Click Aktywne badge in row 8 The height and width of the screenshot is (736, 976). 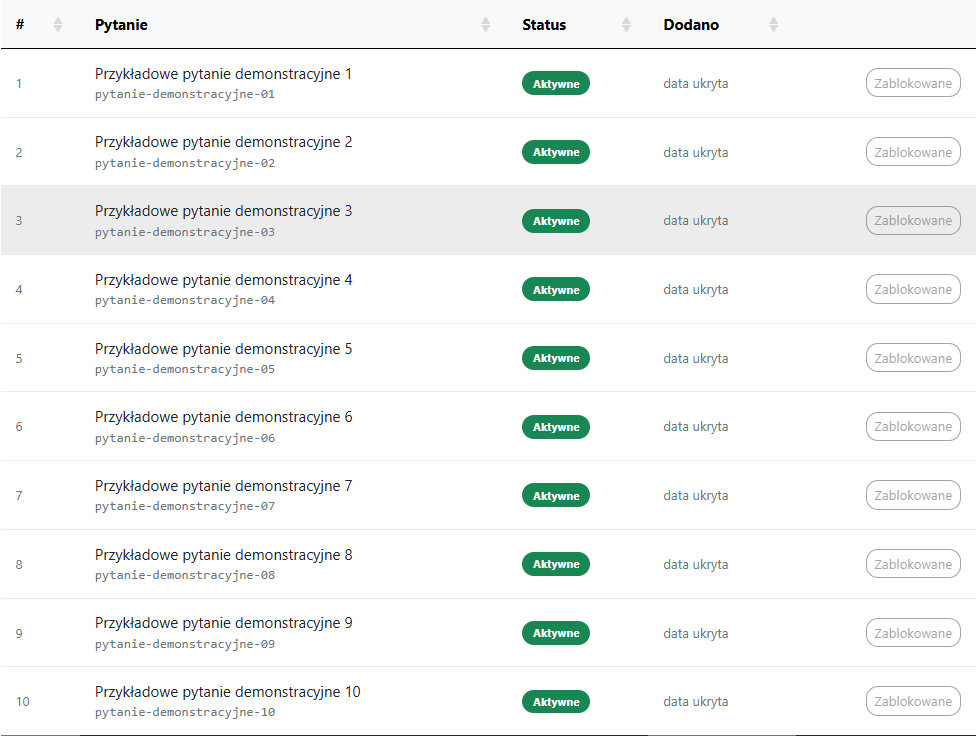click(556, 564)
